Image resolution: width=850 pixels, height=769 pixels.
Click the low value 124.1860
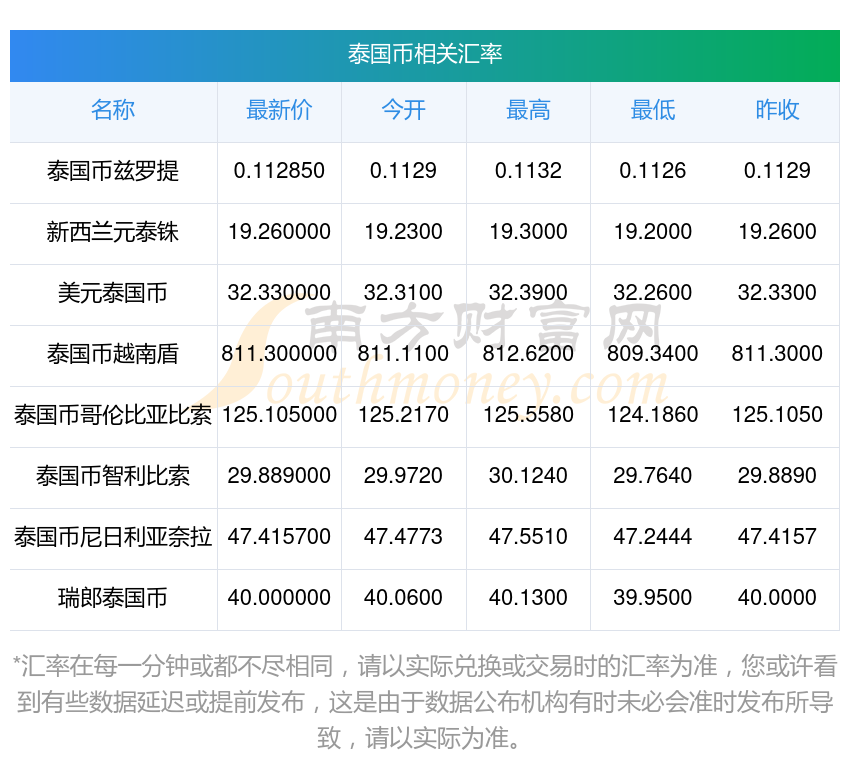click(x=653, y=415)
